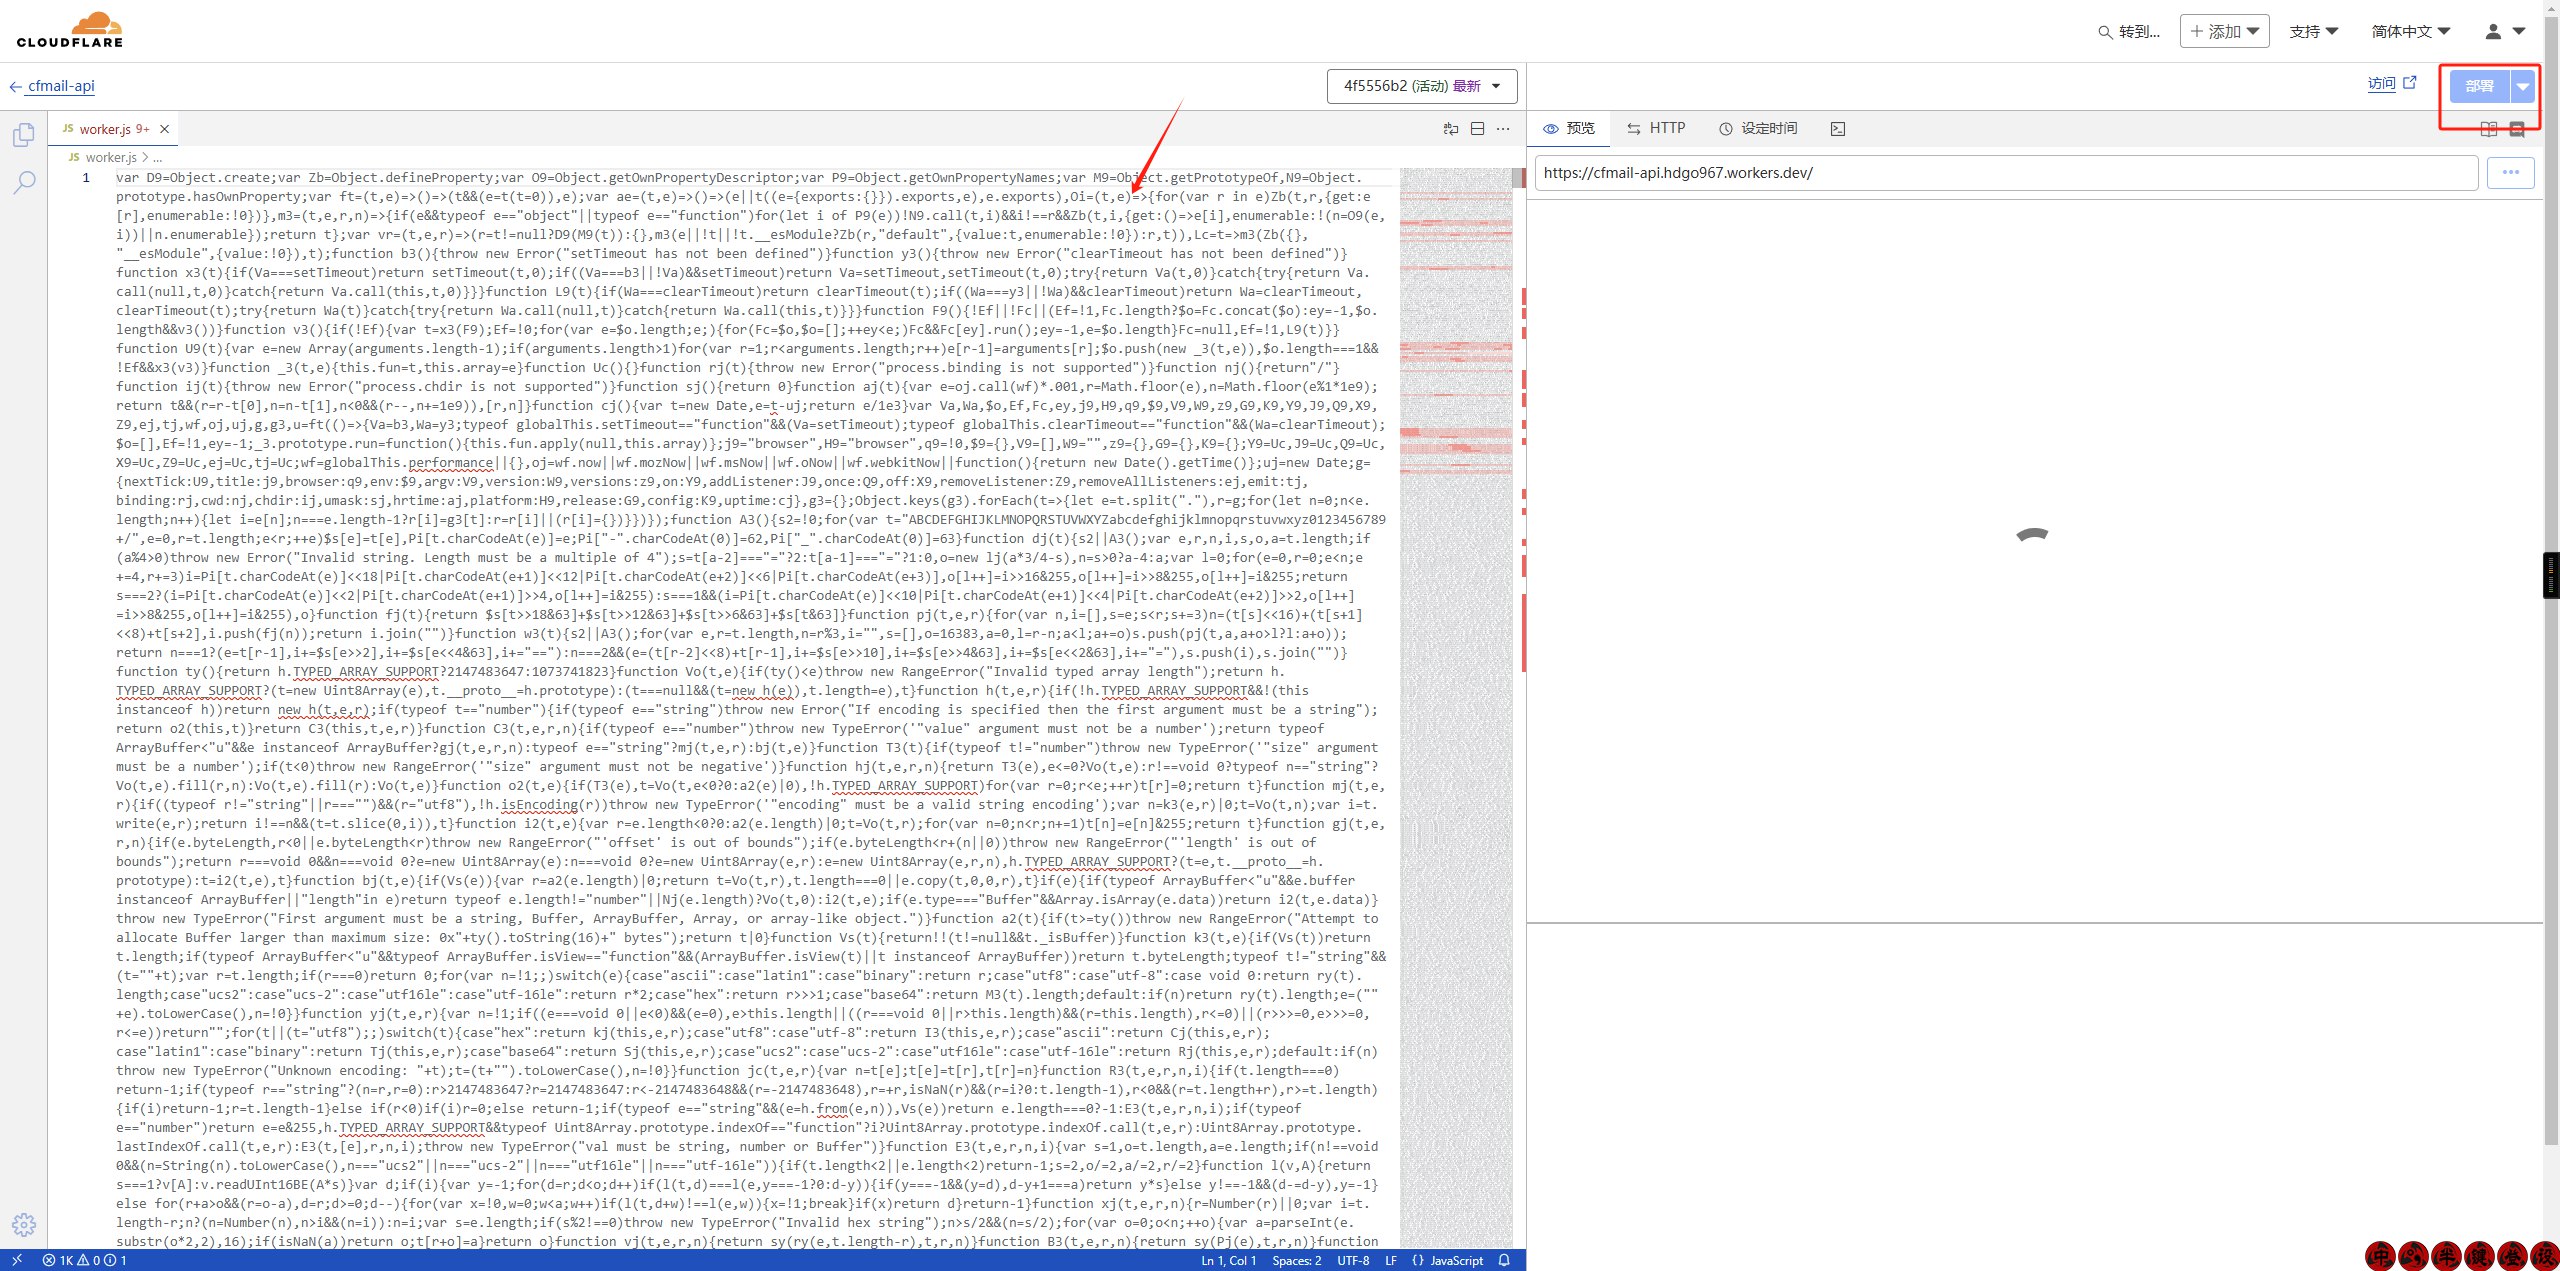
Task: Click the documentation book icon
Action: pyautogui.click(x=2489, y=129)
